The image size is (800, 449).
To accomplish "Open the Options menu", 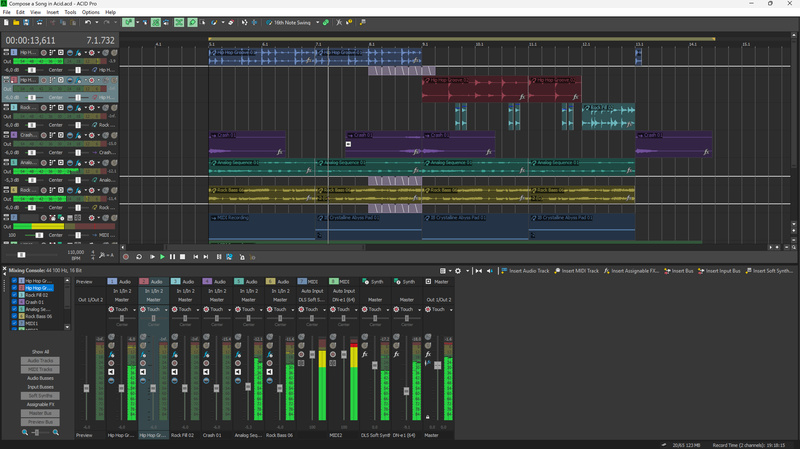I will [91, 12].
